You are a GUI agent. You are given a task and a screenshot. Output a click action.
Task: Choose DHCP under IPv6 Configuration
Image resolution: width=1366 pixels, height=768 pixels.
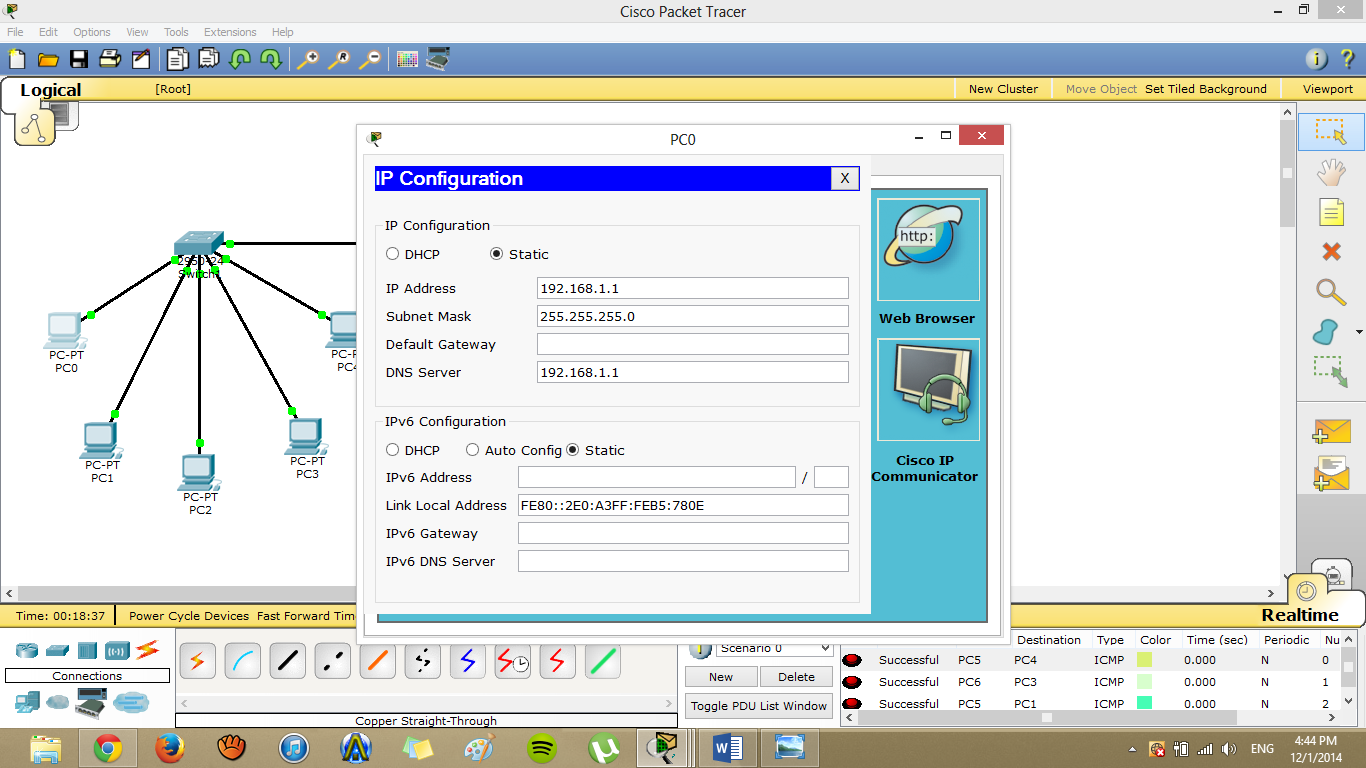tap(393, 449)
